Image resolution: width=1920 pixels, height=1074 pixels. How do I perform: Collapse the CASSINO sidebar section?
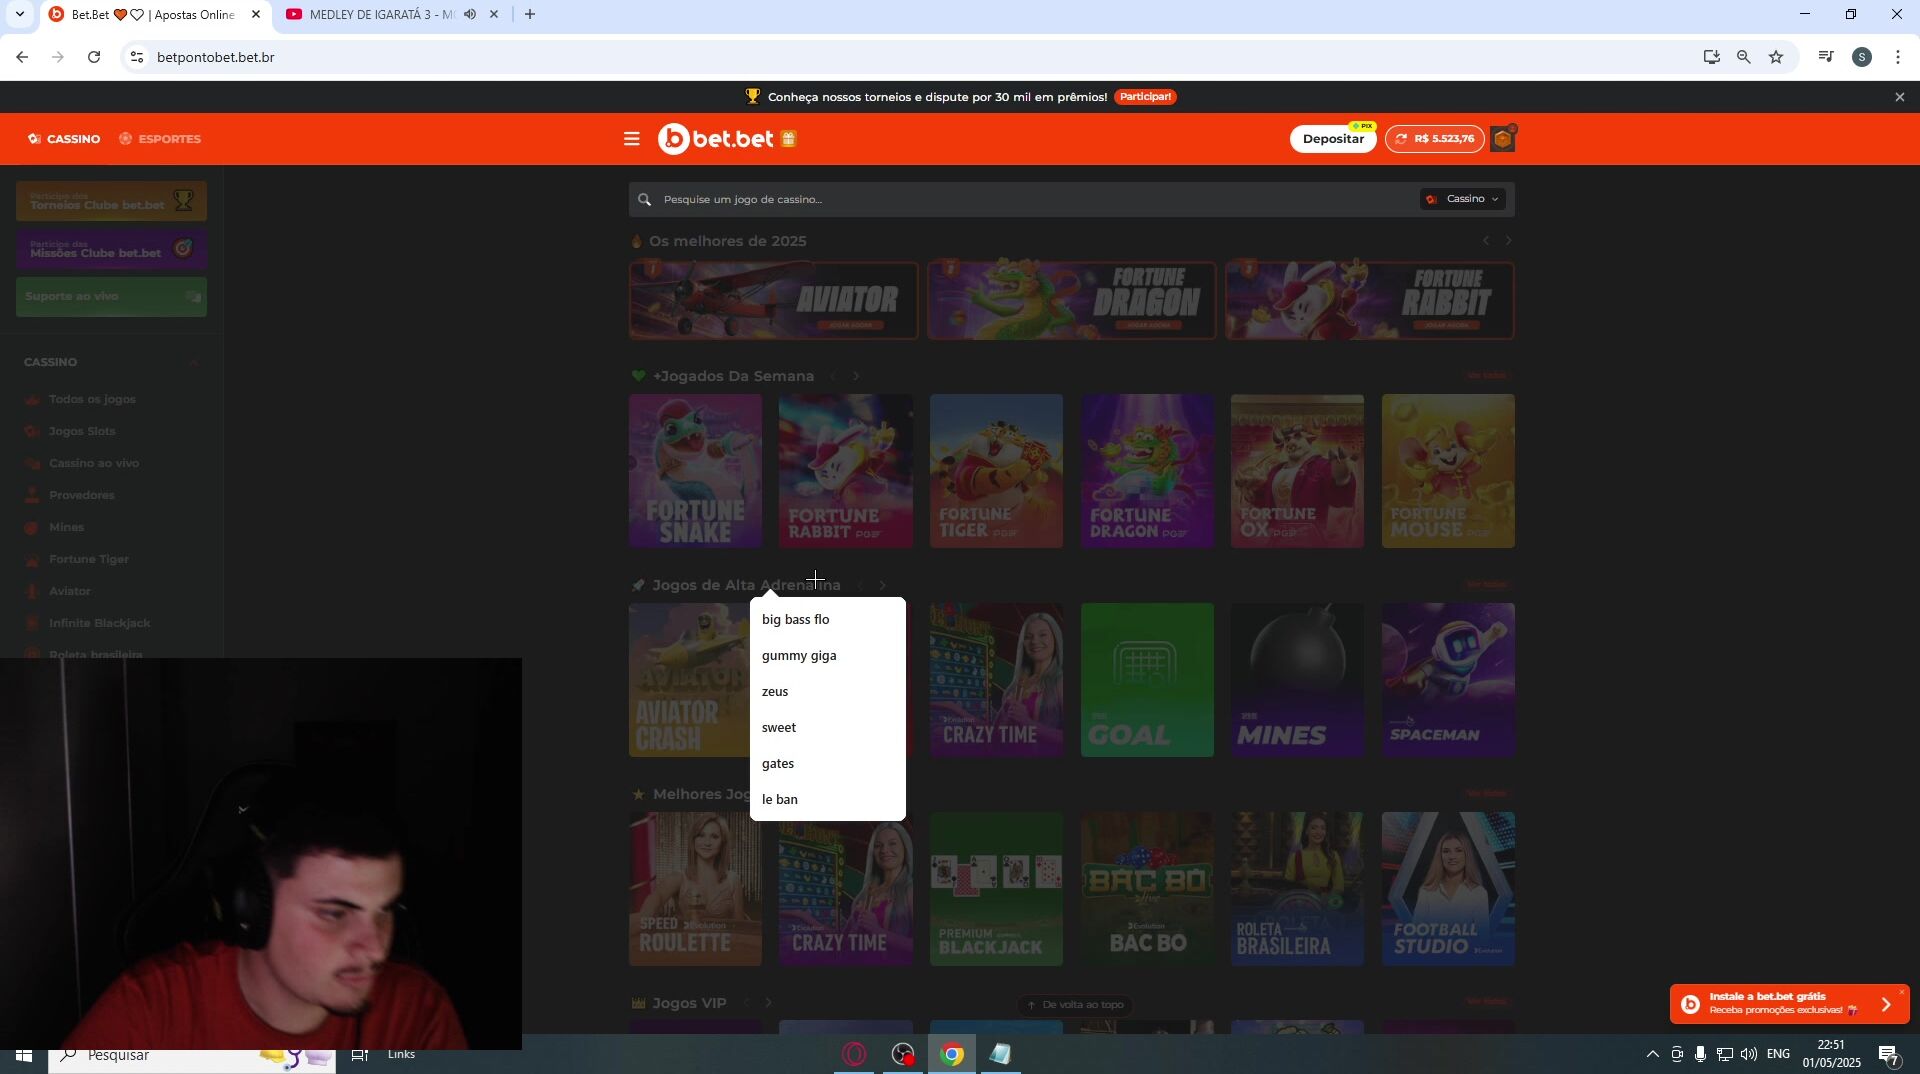pos(194,362)
